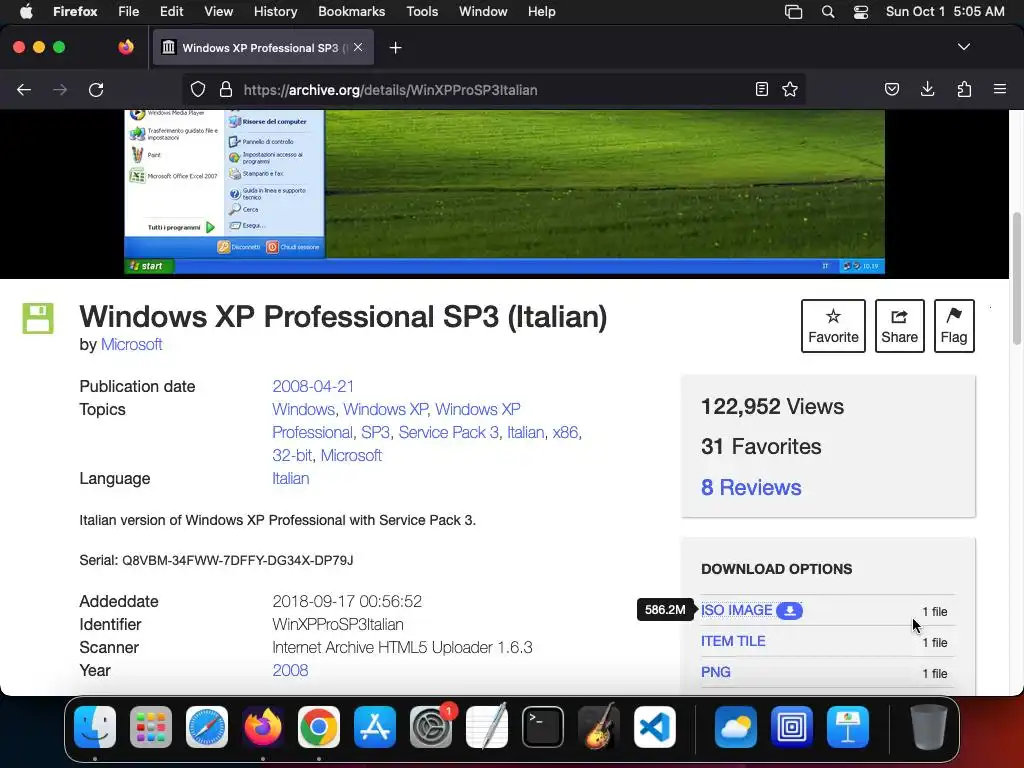Screen dimensions: 1024x768
Task: Open the x86 topic link
Action: [566, 432]
